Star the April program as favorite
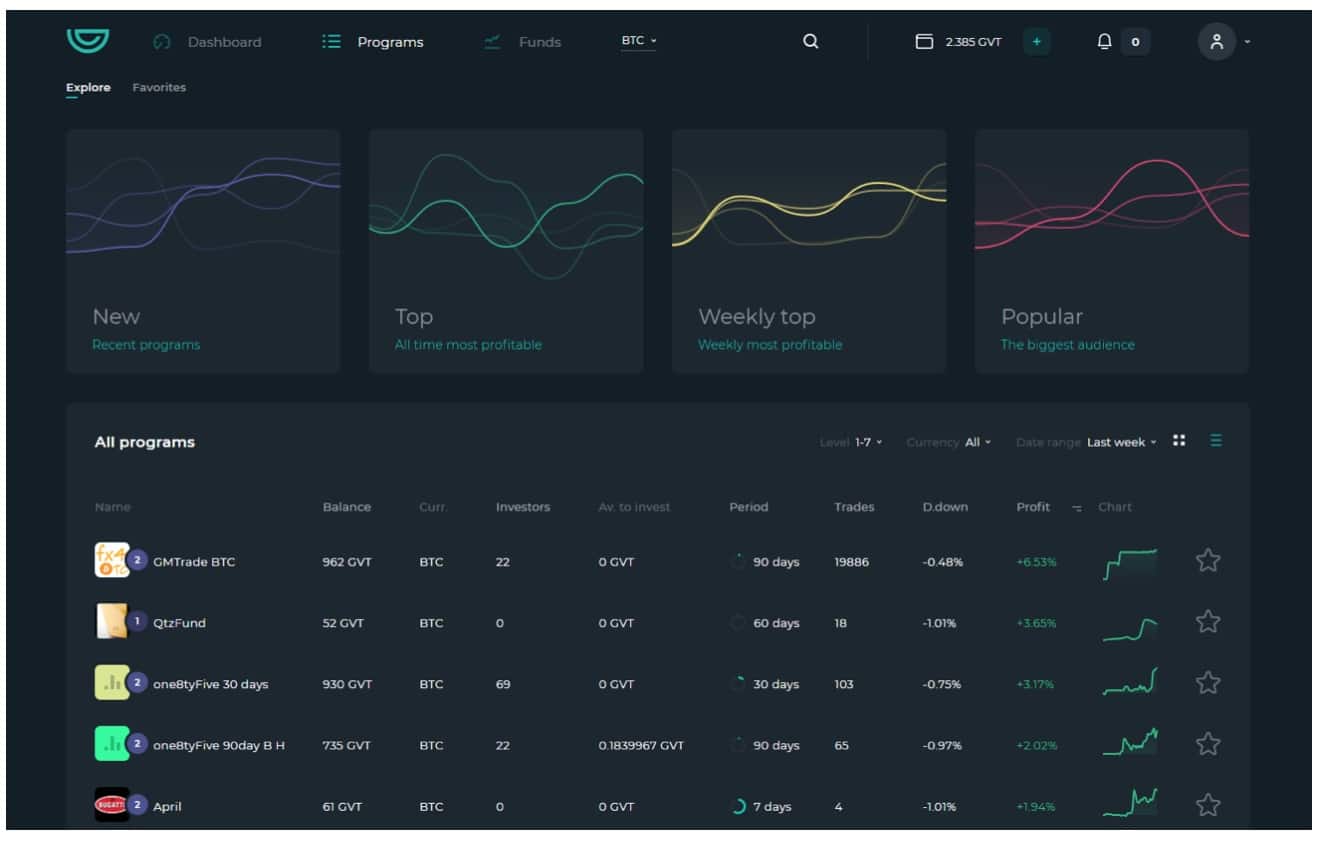This screenshot has height=843, width=1321. [x=1208, y=805]
